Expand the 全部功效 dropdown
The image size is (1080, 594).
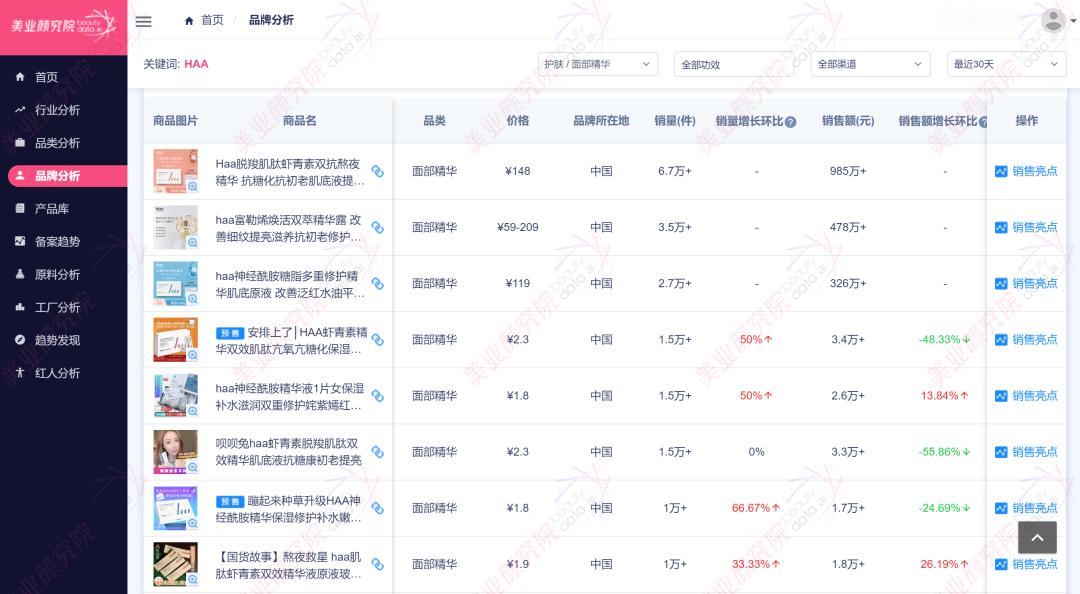734,63
